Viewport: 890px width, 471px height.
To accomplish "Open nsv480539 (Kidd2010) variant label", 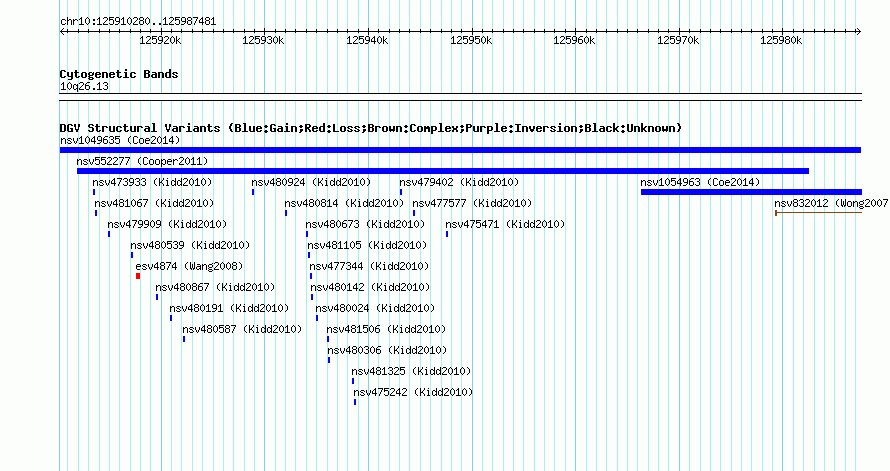I will click(x=190, y=245).
